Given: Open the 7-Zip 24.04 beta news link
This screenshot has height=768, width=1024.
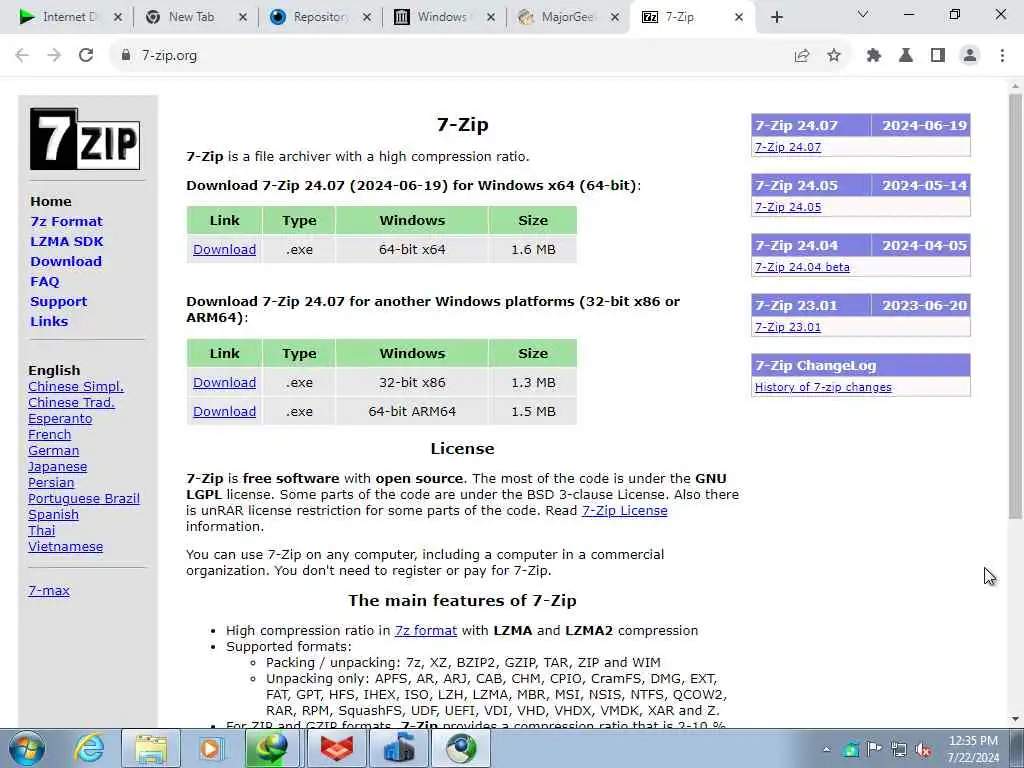Looking at the screenshot, I should click(802, 267).
